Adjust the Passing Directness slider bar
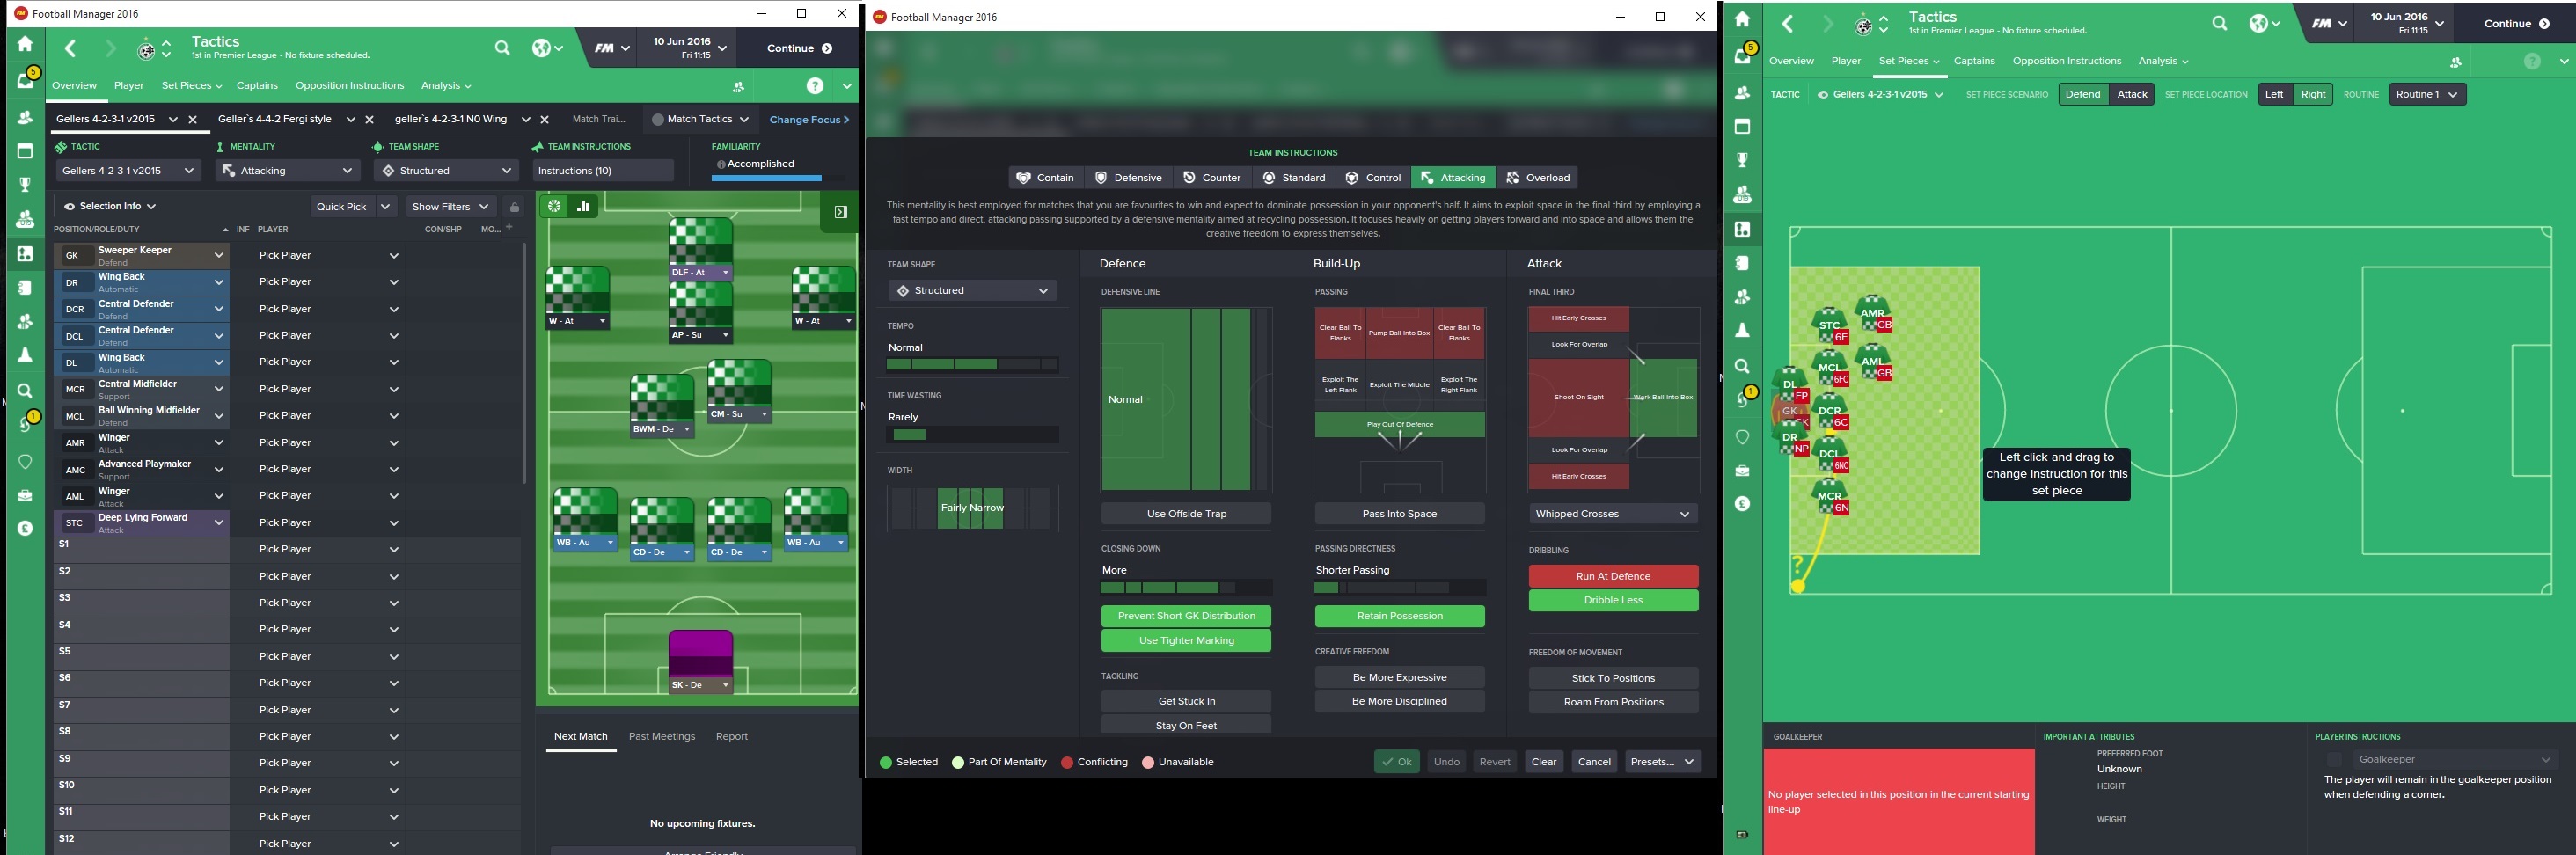 1400,588
